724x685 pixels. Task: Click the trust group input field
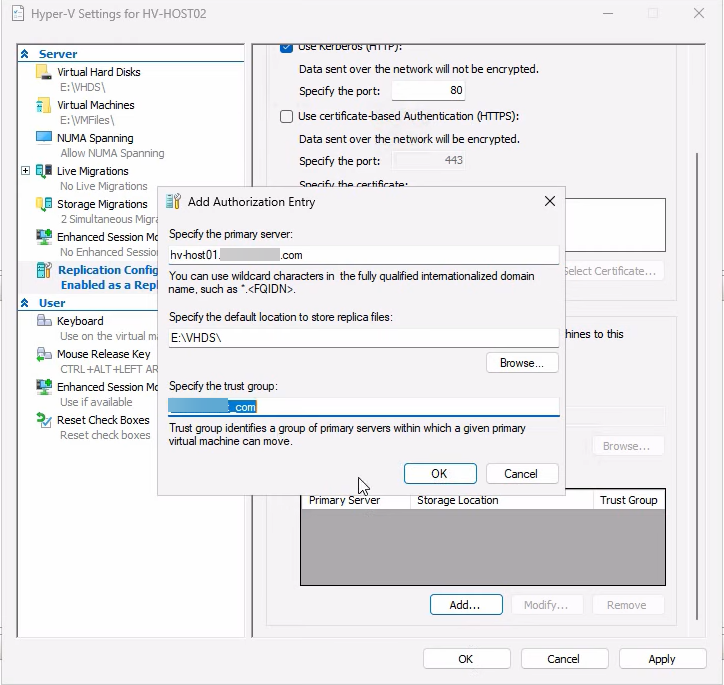pos(363,407)
